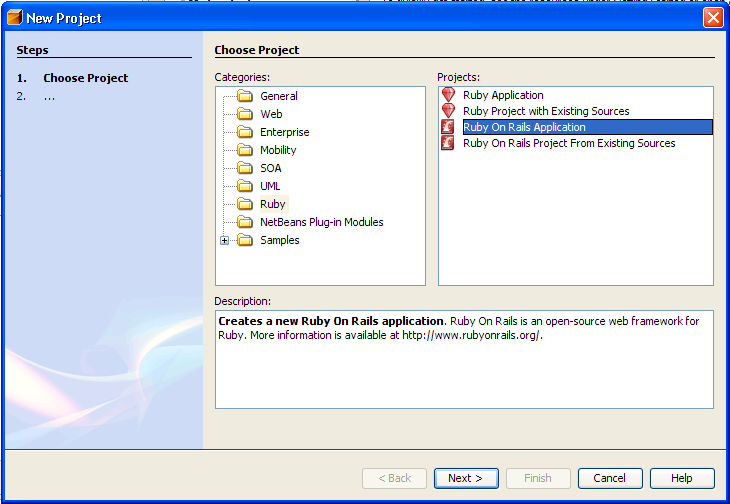Select the SOA category

point(270,168)
